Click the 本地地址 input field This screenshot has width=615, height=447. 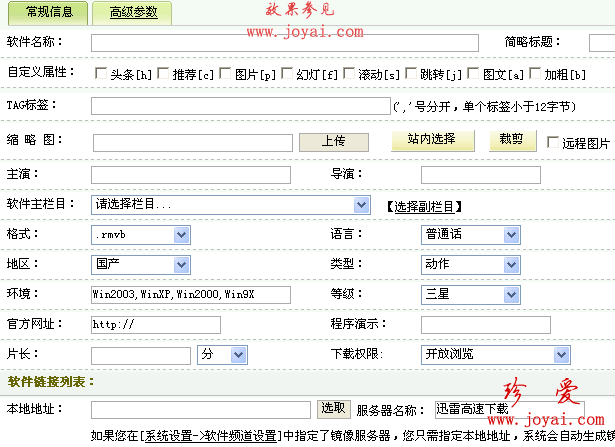201,410
